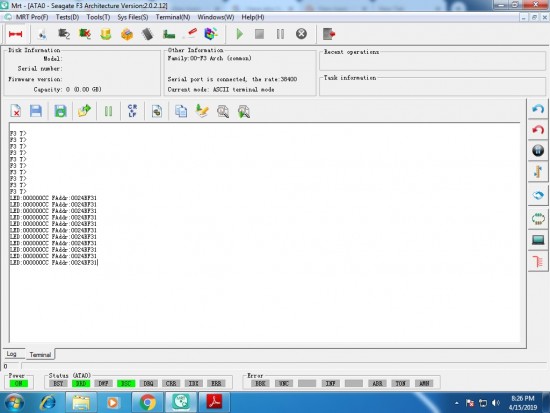Viewport: 550px width, 413px height.
Task: Click the circled X cancel icon
Action: point(301,34)
